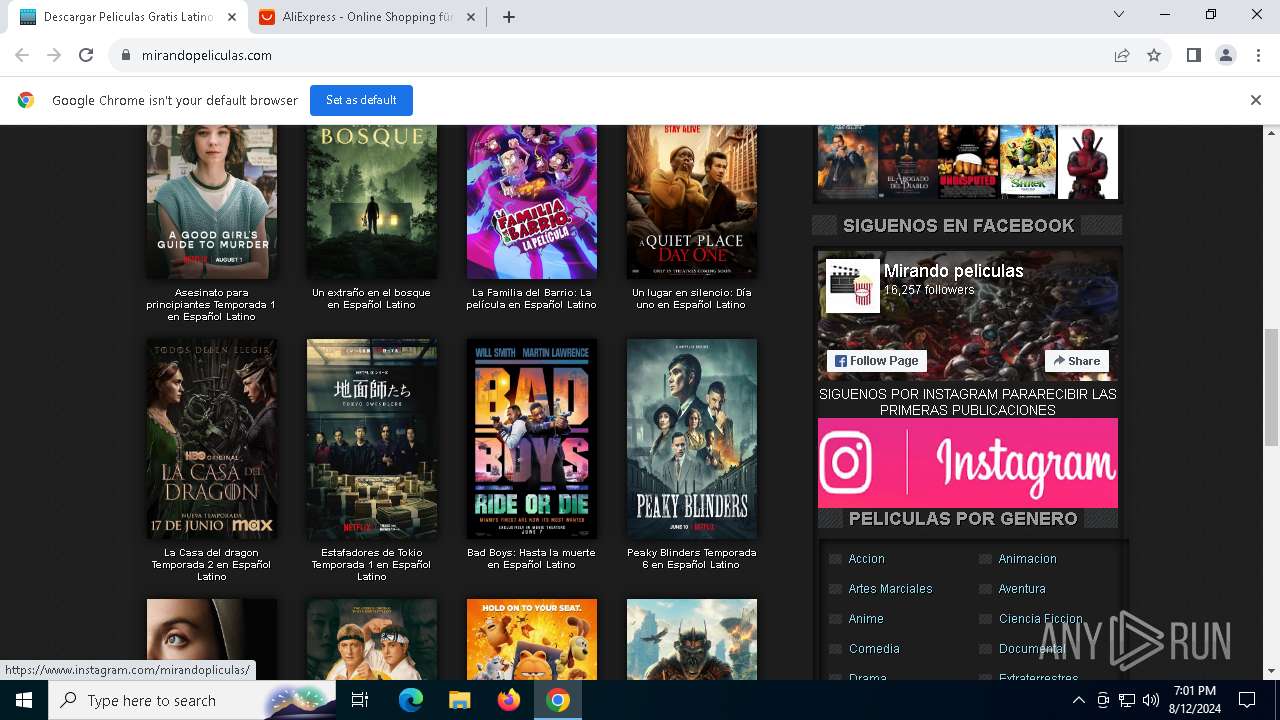Open the volume control in system tray
This screenshot has width=1280, height=720.
pos(1150,700)
